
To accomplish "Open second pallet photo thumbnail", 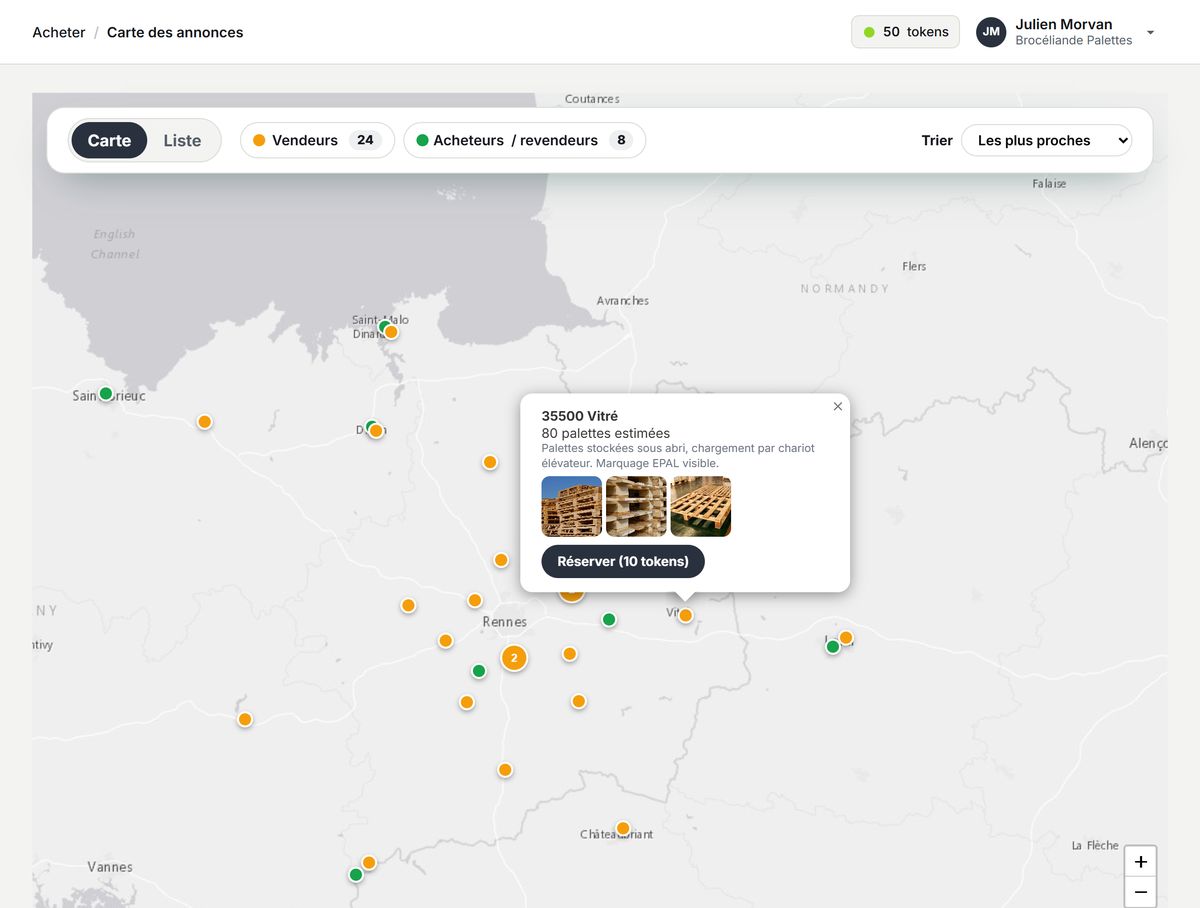I will click(636, 506).
